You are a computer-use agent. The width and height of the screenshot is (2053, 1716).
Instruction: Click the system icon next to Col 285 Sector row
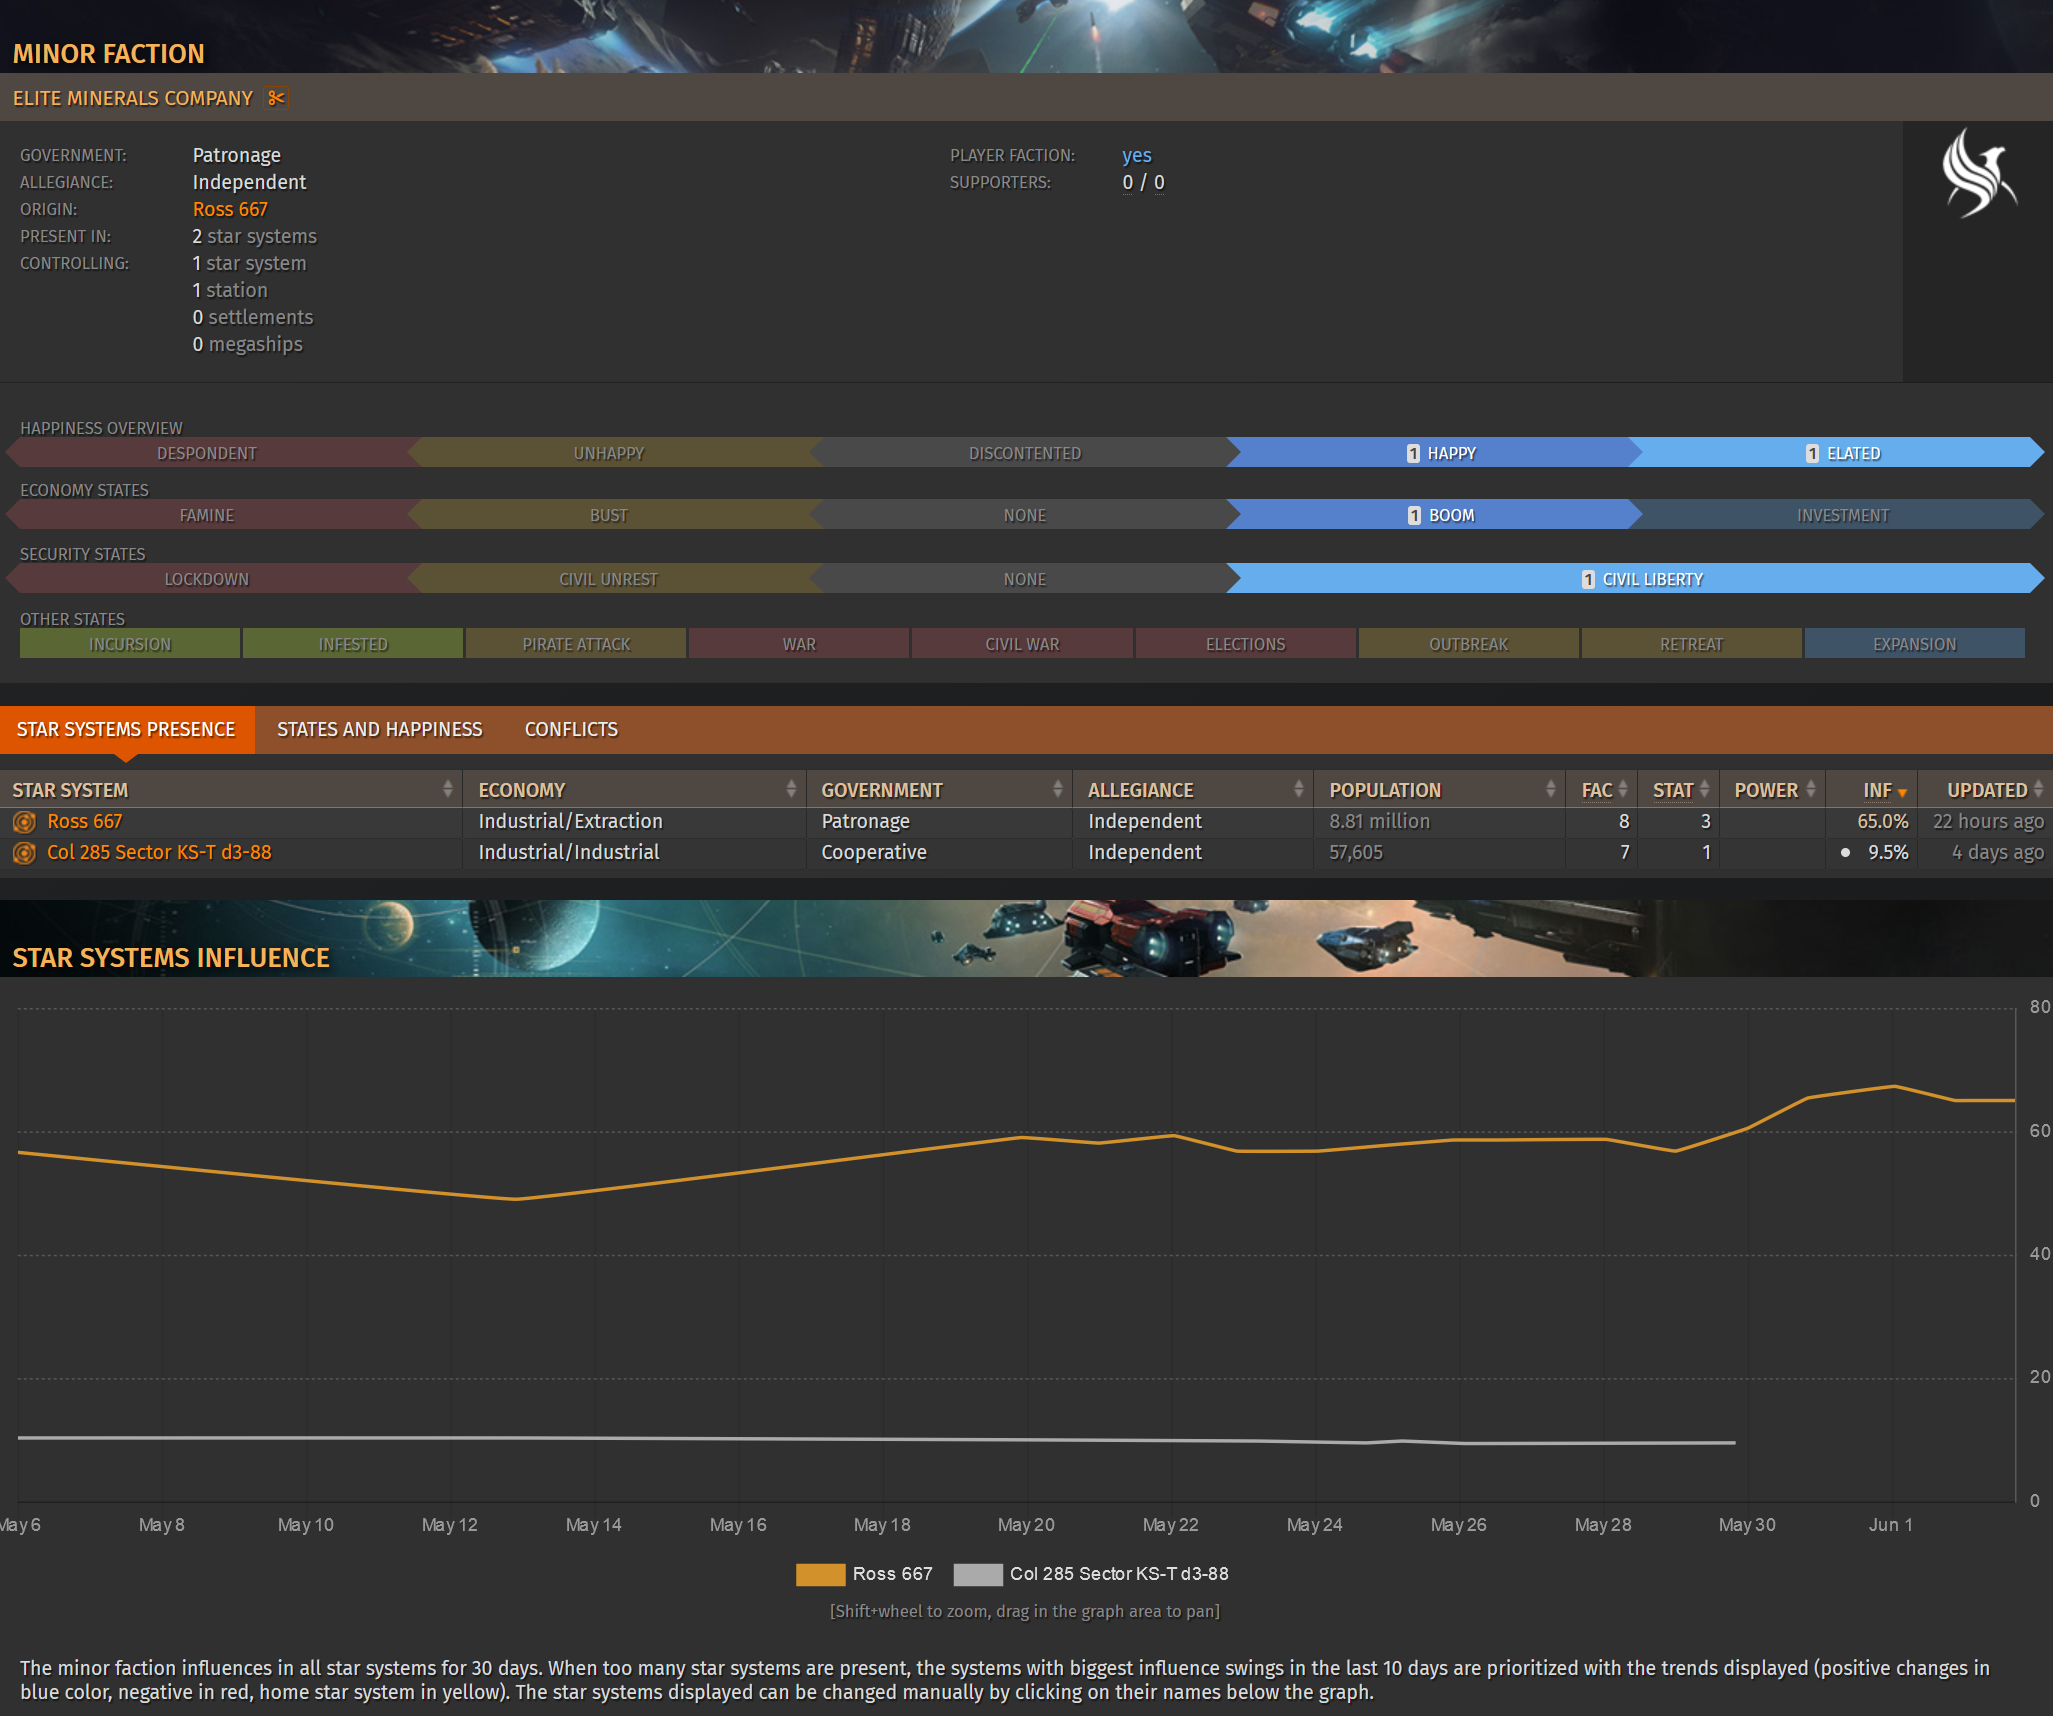pos(24,853)
